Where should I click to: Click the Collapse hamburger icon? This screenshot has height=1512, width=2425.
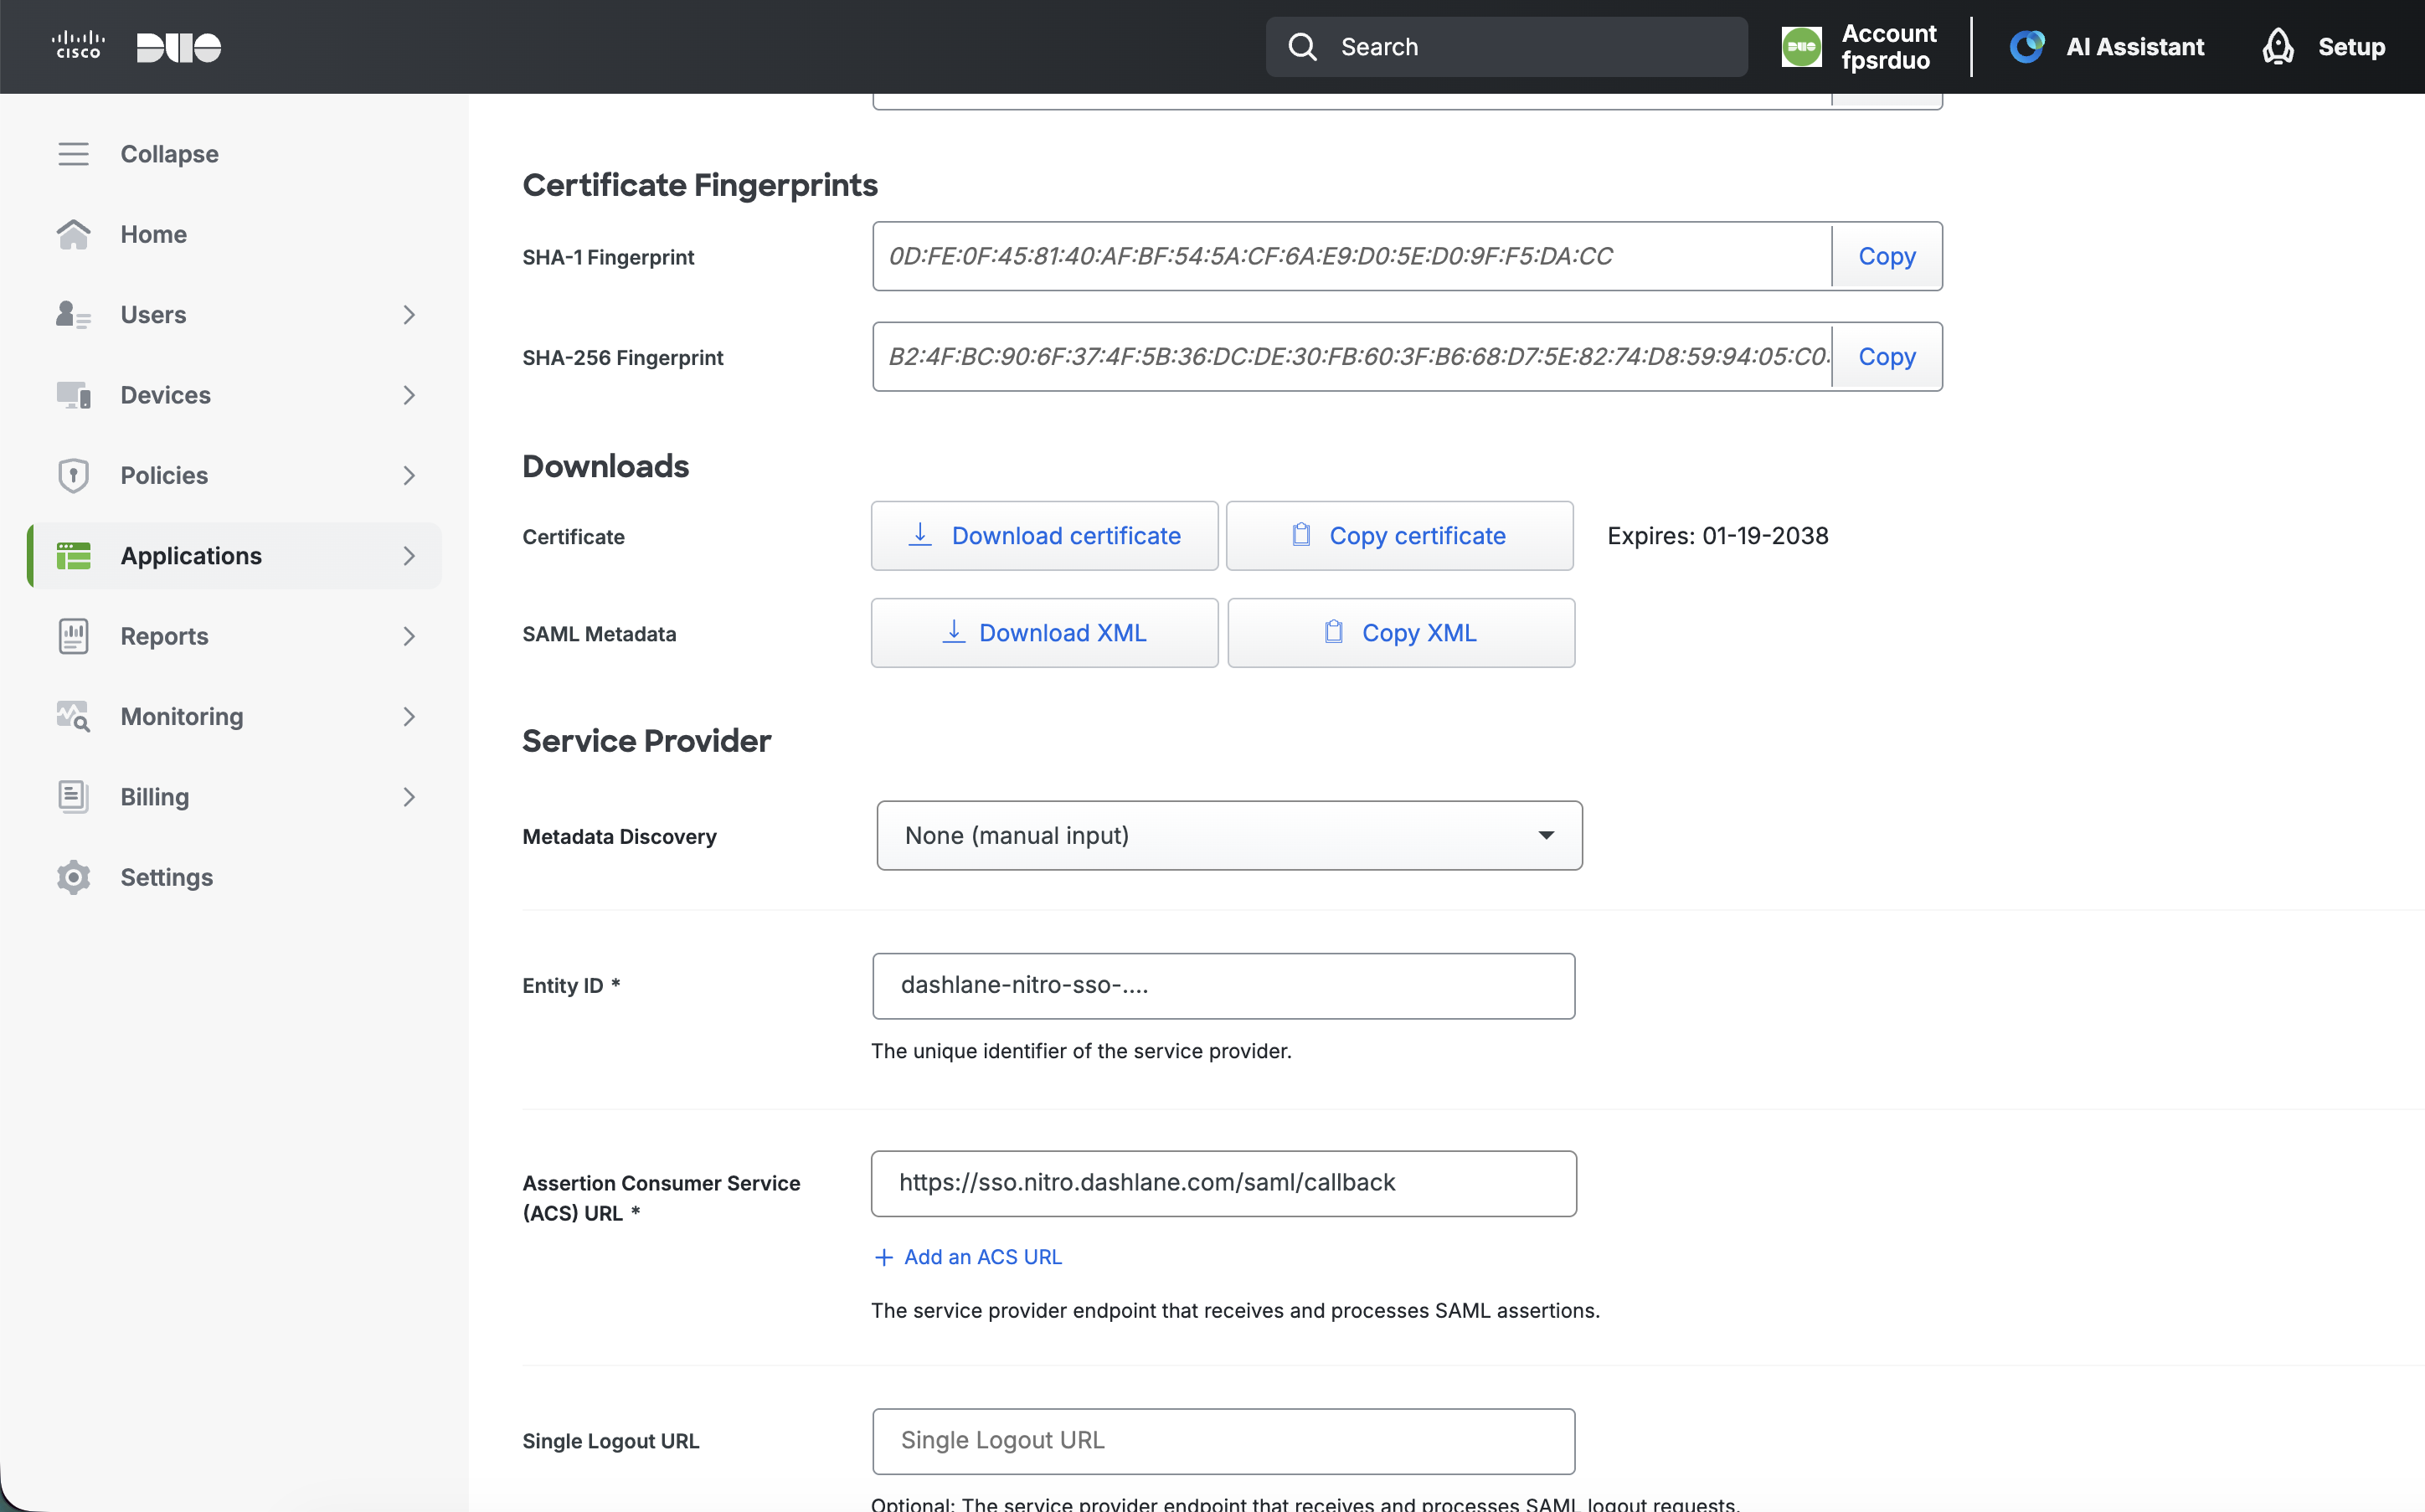pyautogui.click(x=73, y=154)
